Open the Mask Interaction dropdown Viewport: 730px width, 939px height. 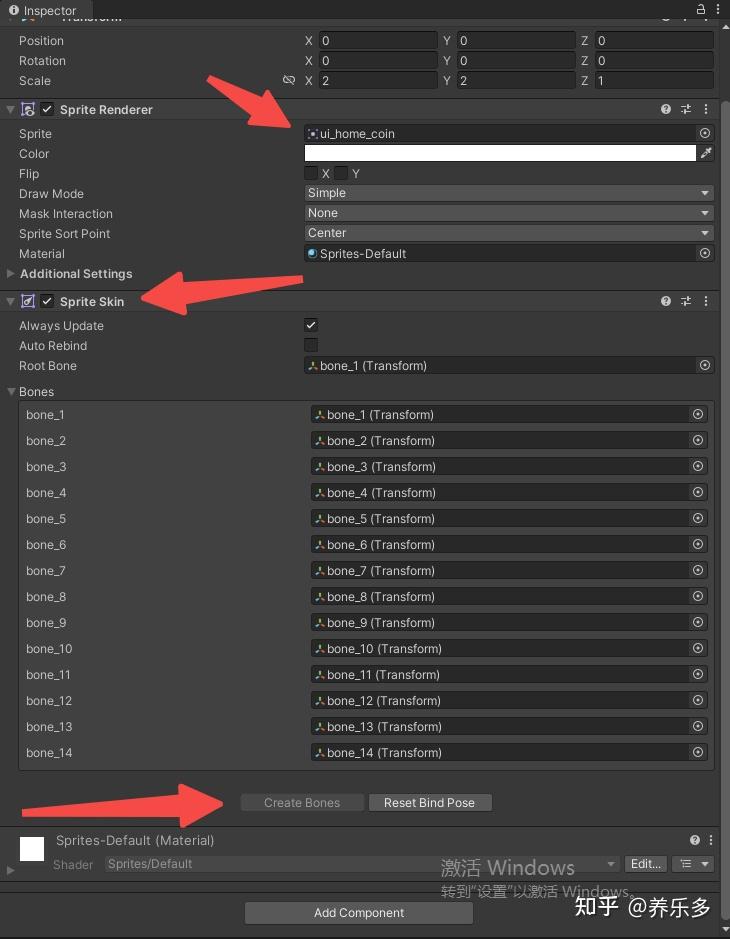[509, 213]
